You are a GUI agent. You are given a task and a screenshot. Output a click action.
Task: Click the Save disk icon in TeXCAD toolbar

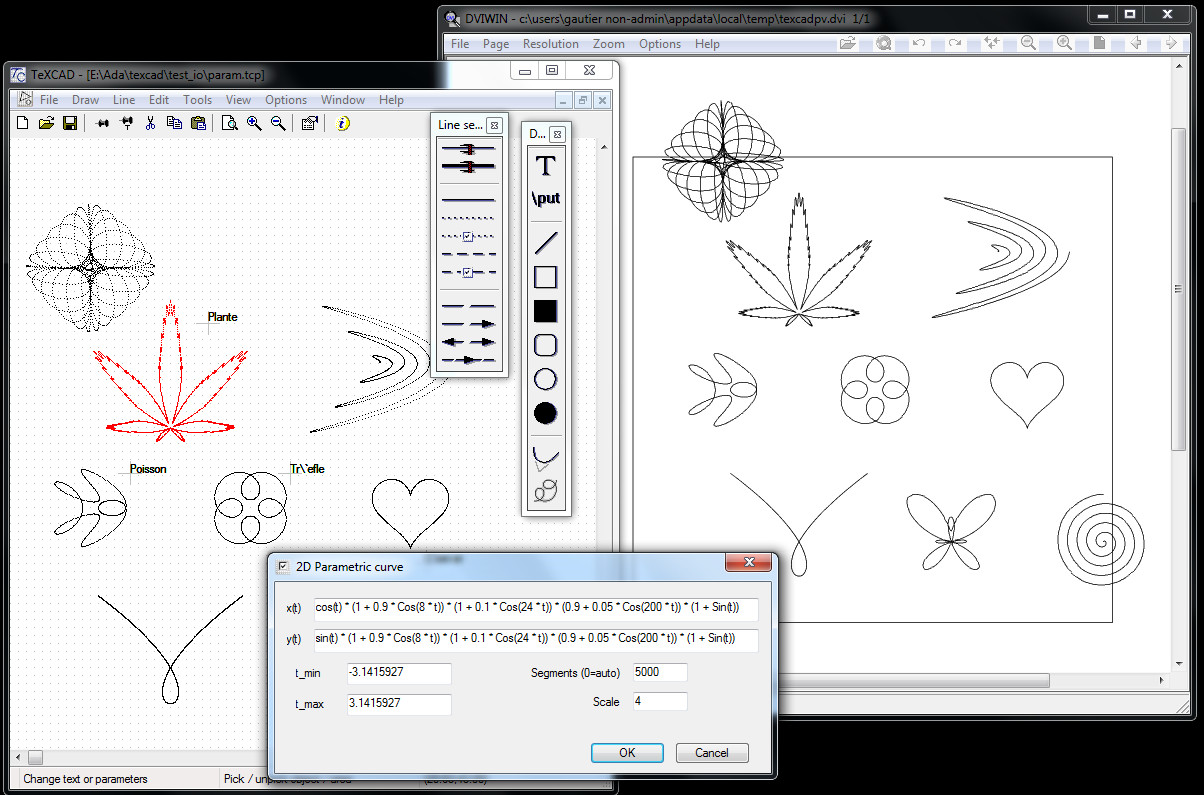70,123
